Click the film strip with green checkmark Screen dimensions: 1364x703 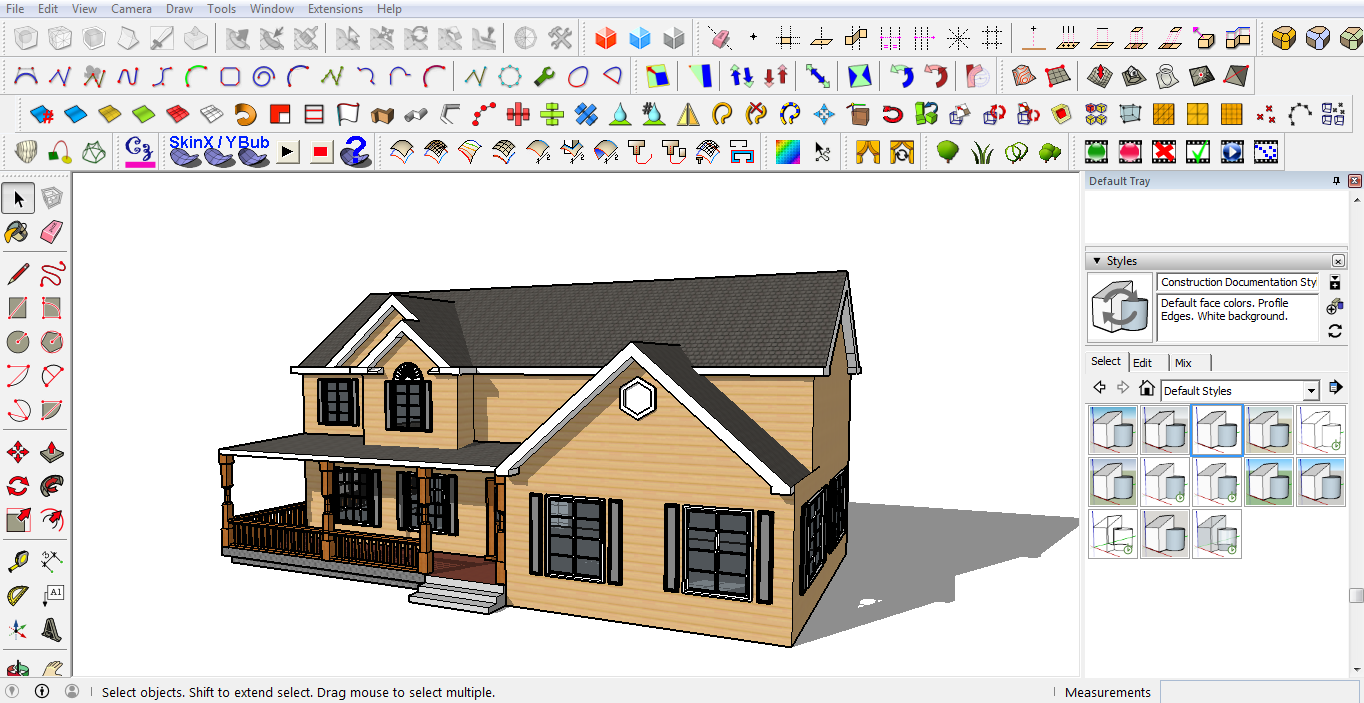1198,152
